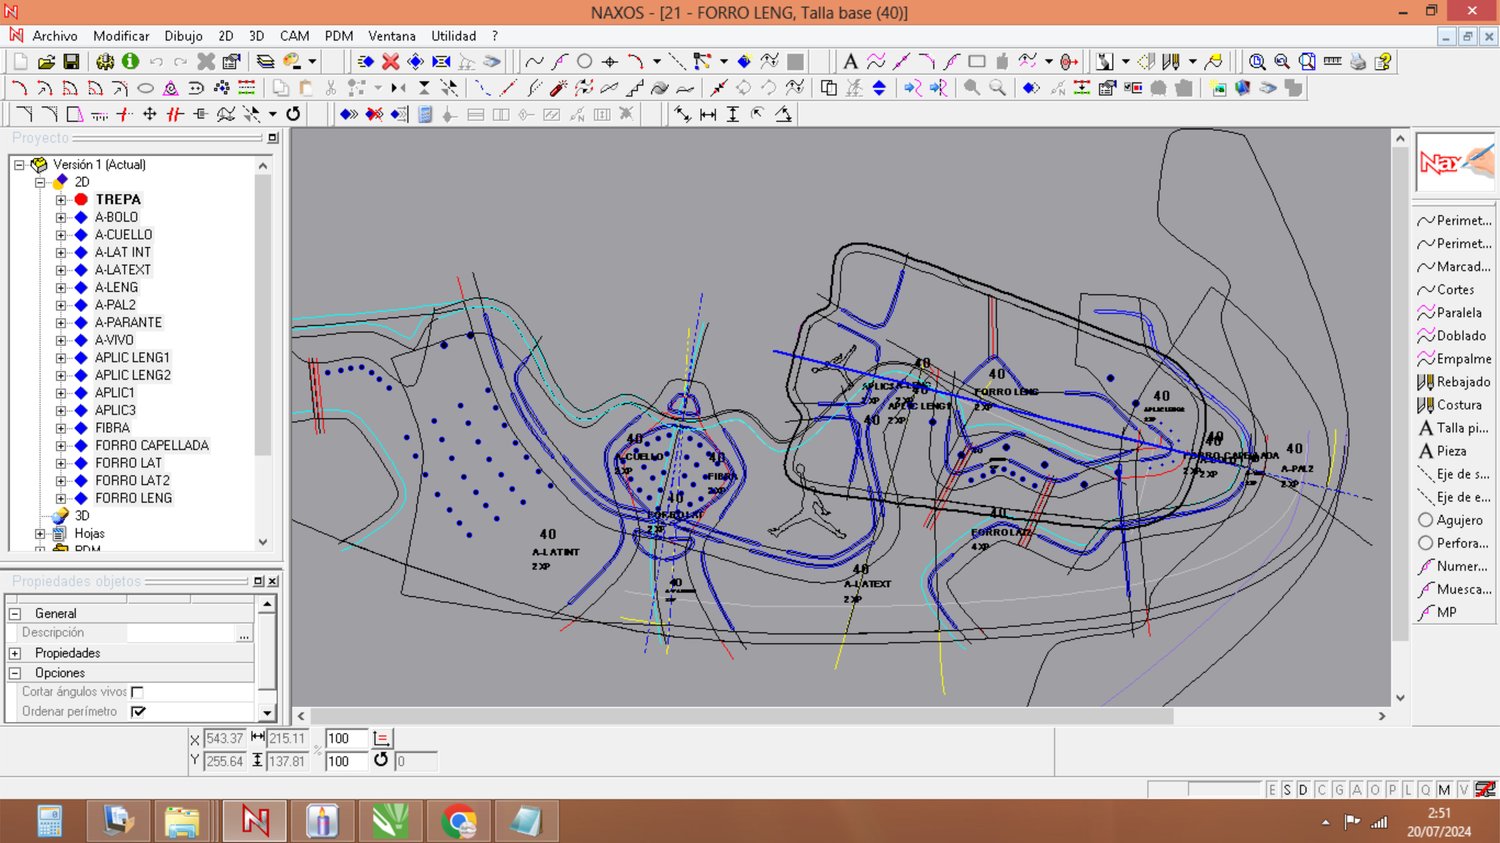Collapse the Versión 1 (Actual) tree node
1500x843 pixels.
[x=19, y=165]
